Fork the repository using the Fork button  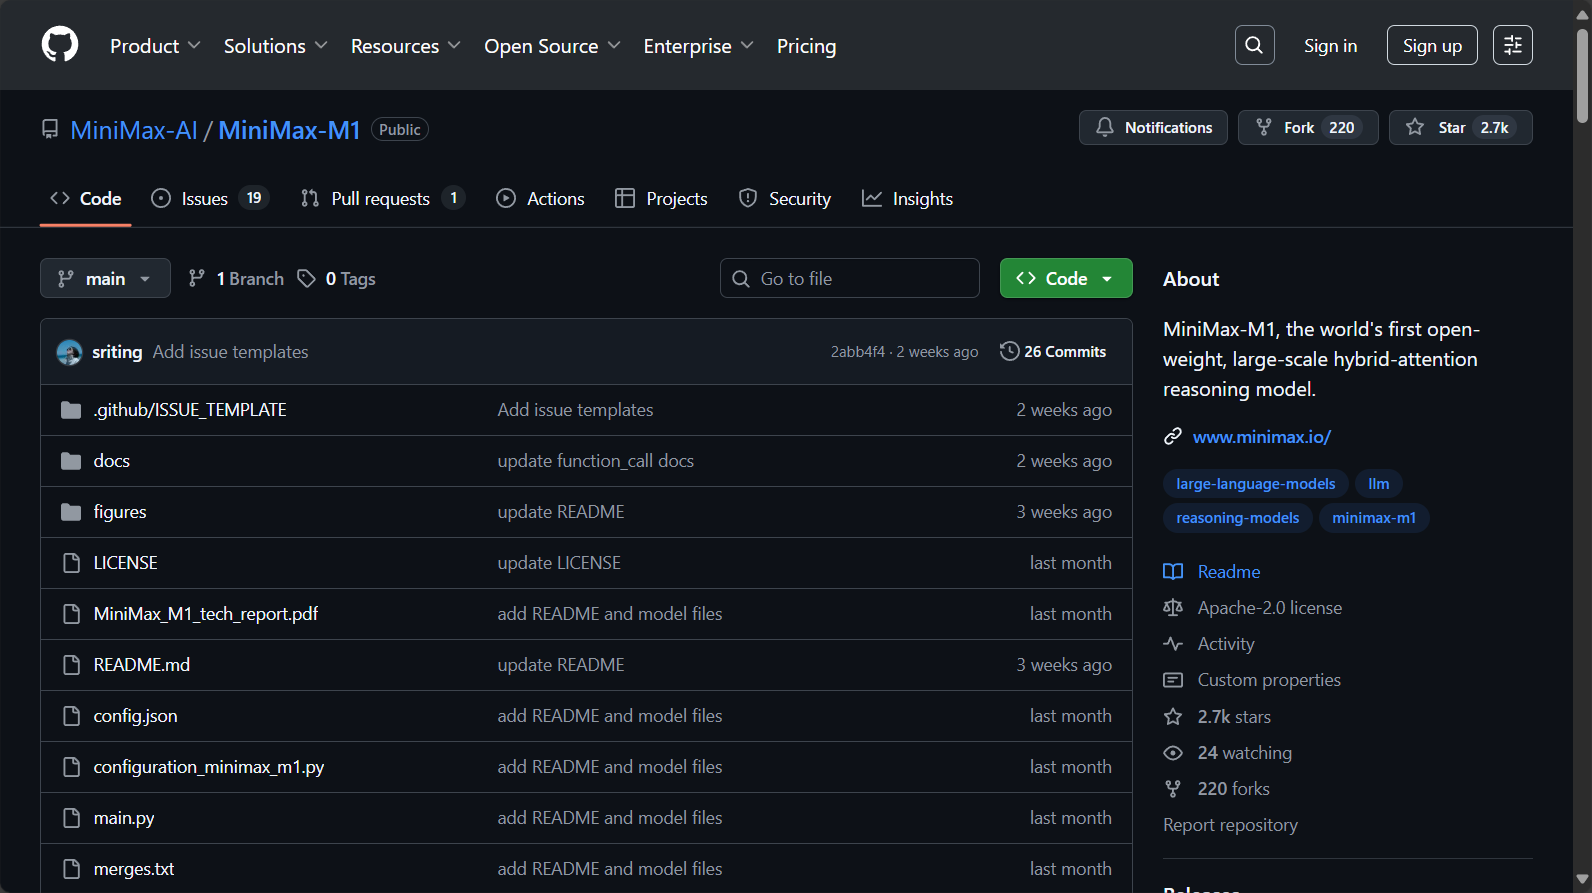pos(1308,127)
